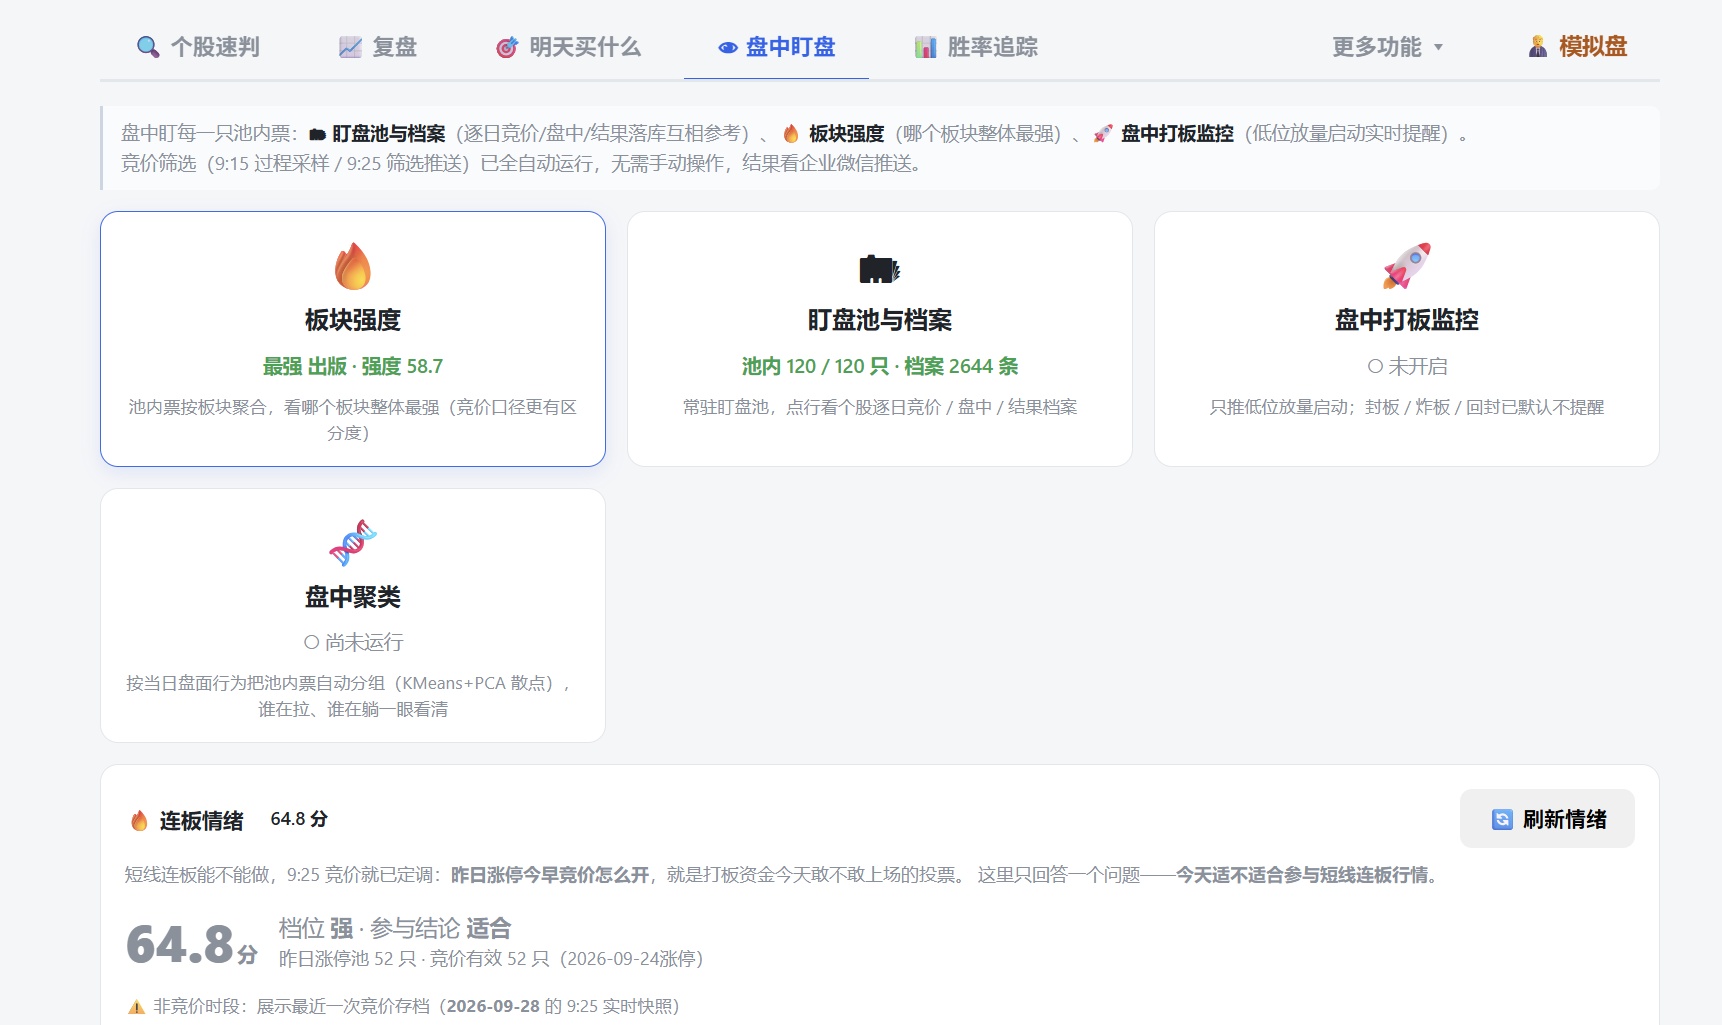
Task: Click the 2026-09-28 date in the warning line
Action: 493,1007
